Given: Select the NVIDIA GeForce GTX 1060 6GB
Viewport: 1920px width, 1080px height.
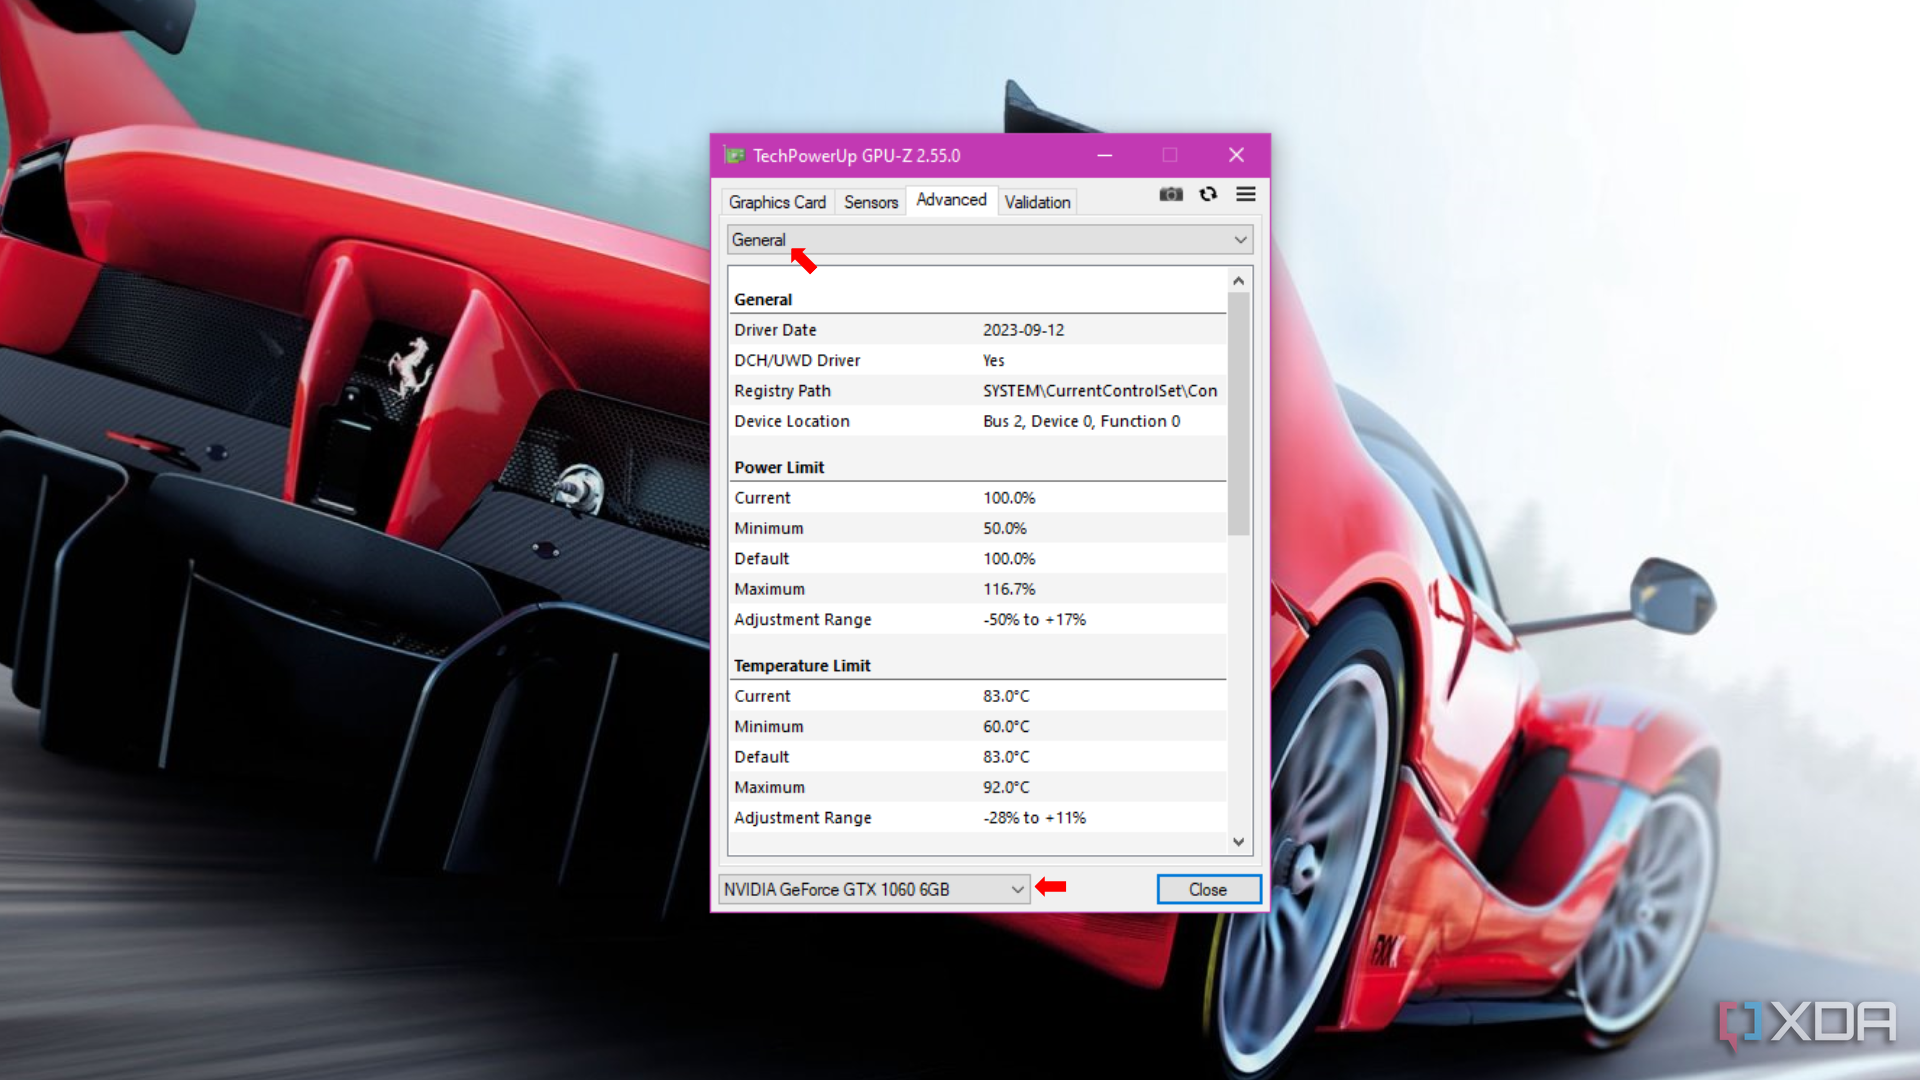Looking at the screenshot, I should [x=870, y=889].
